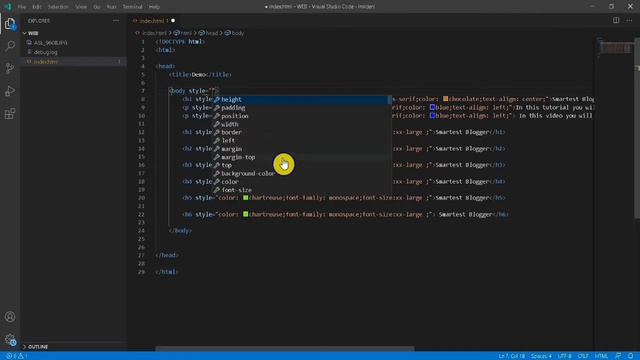The height and width of the screenshot is (360, 640).
Task: Open the Help menu
Action: (x=154, y=7)
